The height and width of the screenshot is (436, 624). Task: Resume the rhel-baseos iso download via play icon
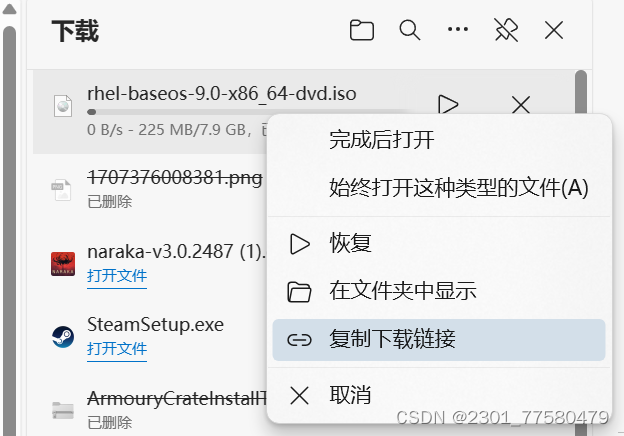(448, 105)
